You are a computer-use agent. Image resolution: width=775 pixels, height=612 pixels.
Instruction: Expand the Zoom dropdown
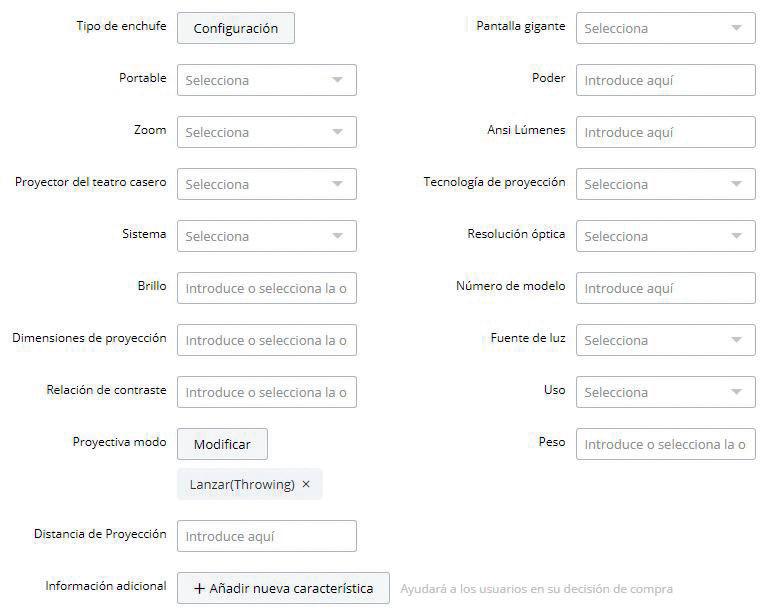click(x=266, y=132)
